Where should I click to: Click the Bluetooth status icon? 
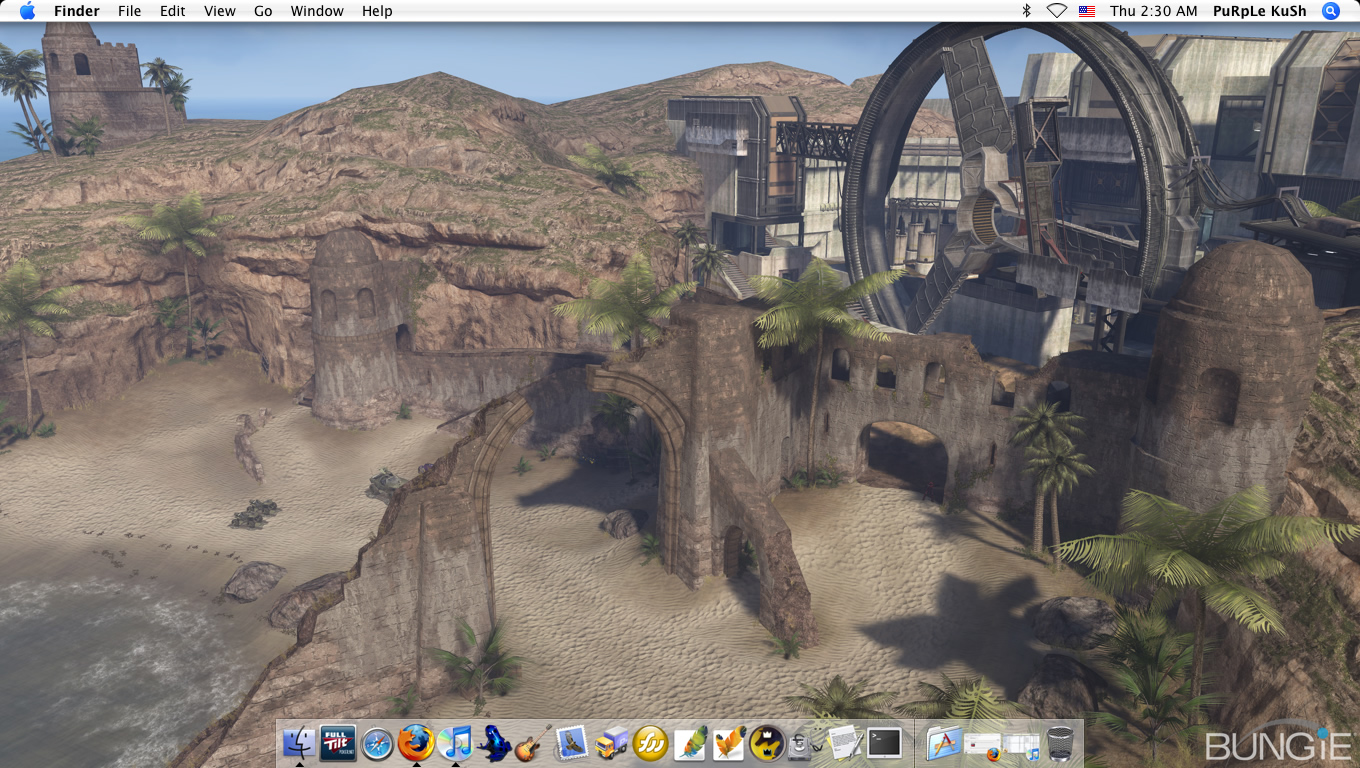tap(1026, 11)
